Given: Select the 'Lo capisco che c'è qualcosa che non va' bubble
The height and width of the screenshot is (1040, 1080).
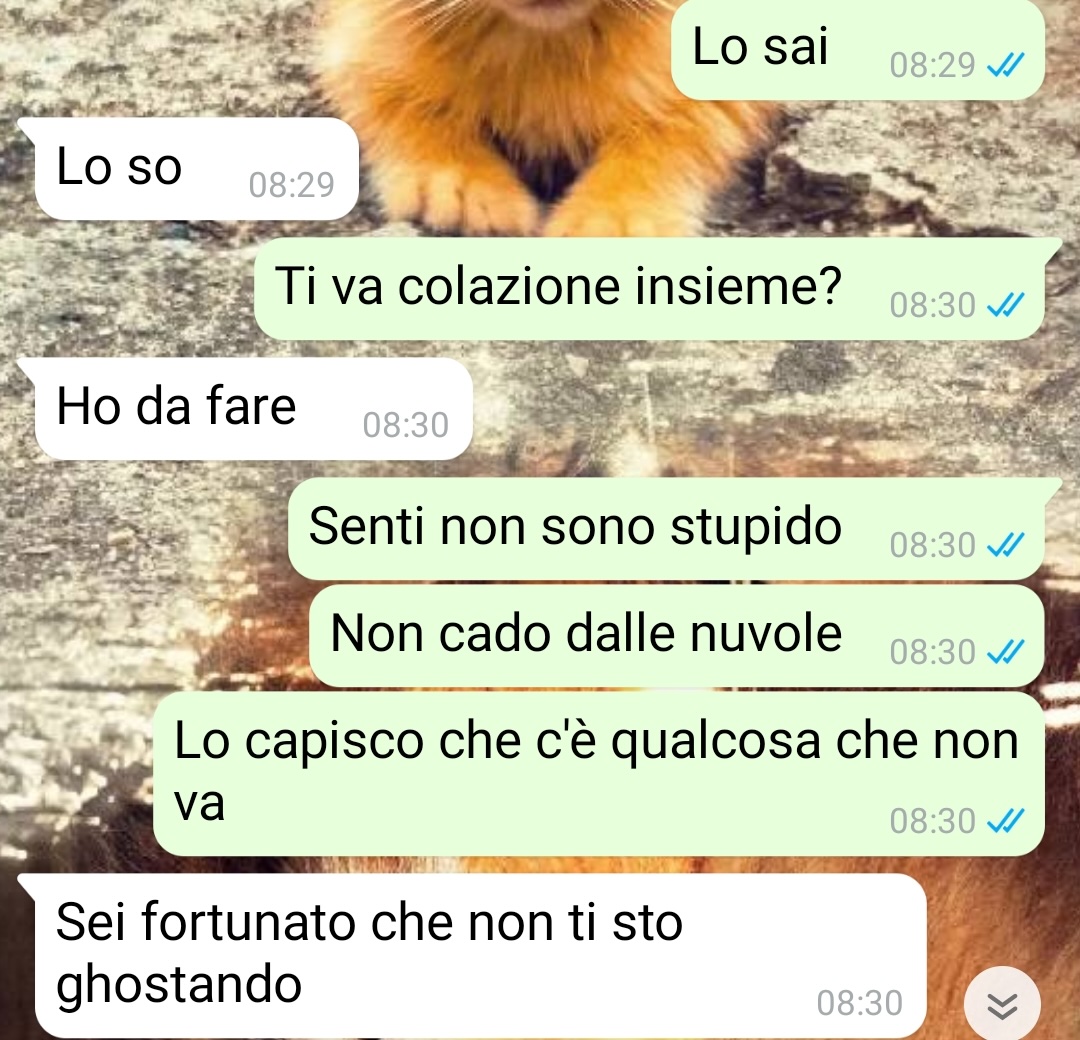Looking at the screenshot, I should 599,774.
